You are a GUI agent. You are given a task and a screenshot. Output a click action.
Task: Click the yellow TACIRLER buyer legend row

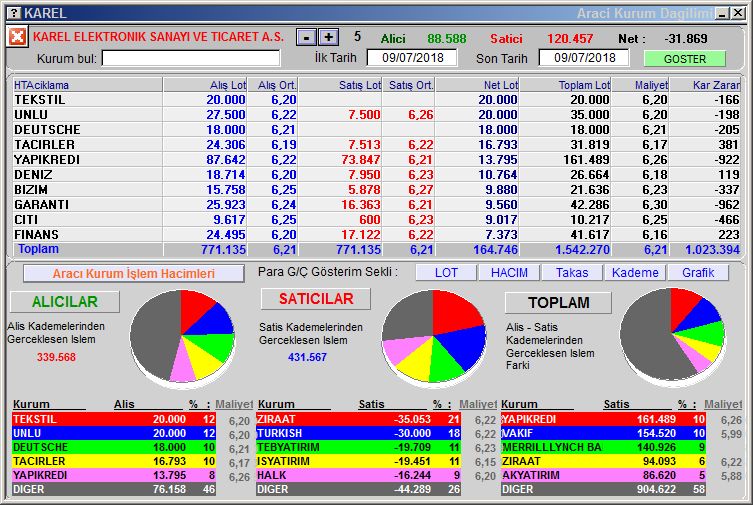(x=114, y=461)
